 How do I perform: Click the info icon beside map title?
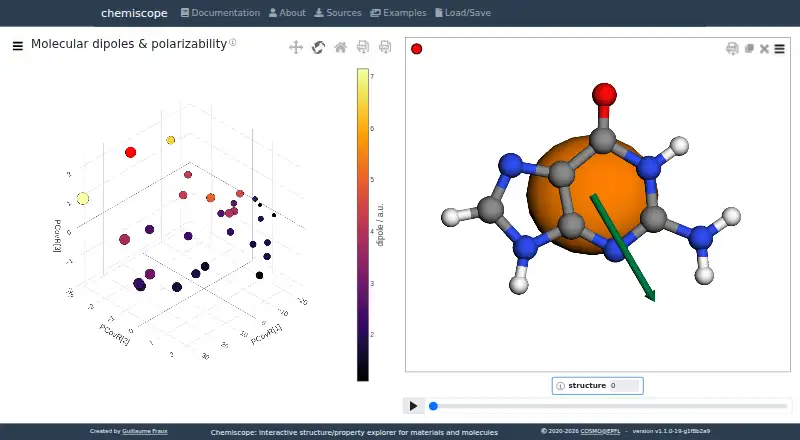pos(233,42)
